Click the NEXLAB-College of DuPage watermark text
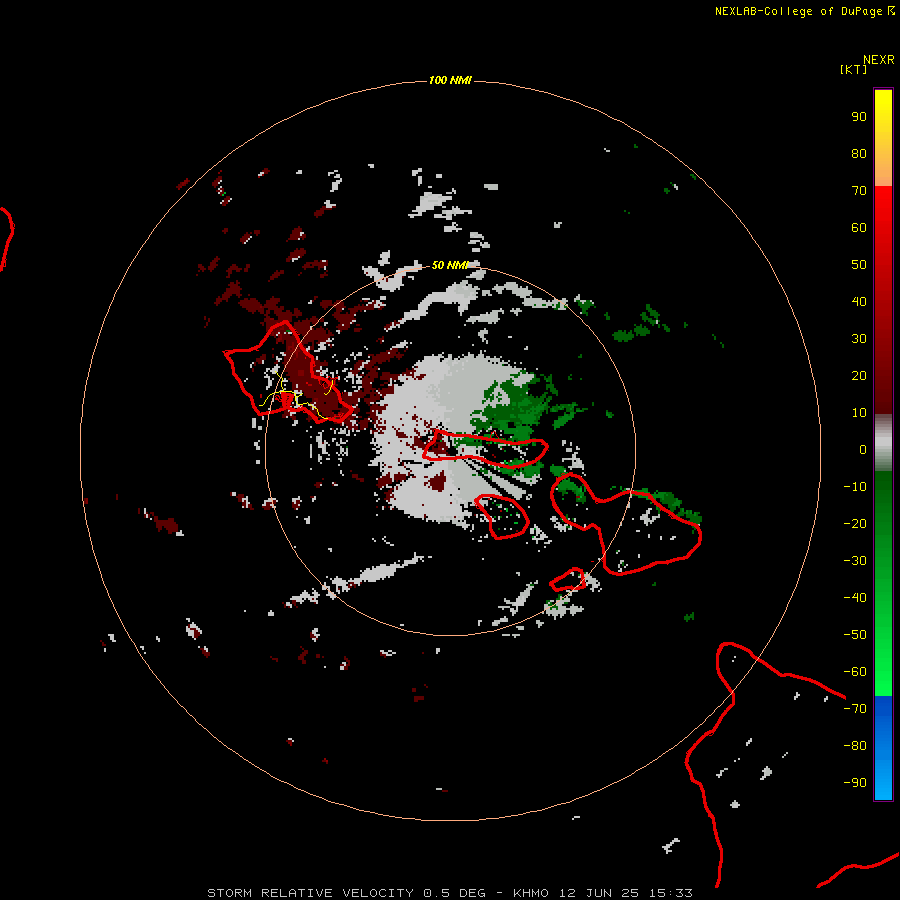 click(804, 11)
